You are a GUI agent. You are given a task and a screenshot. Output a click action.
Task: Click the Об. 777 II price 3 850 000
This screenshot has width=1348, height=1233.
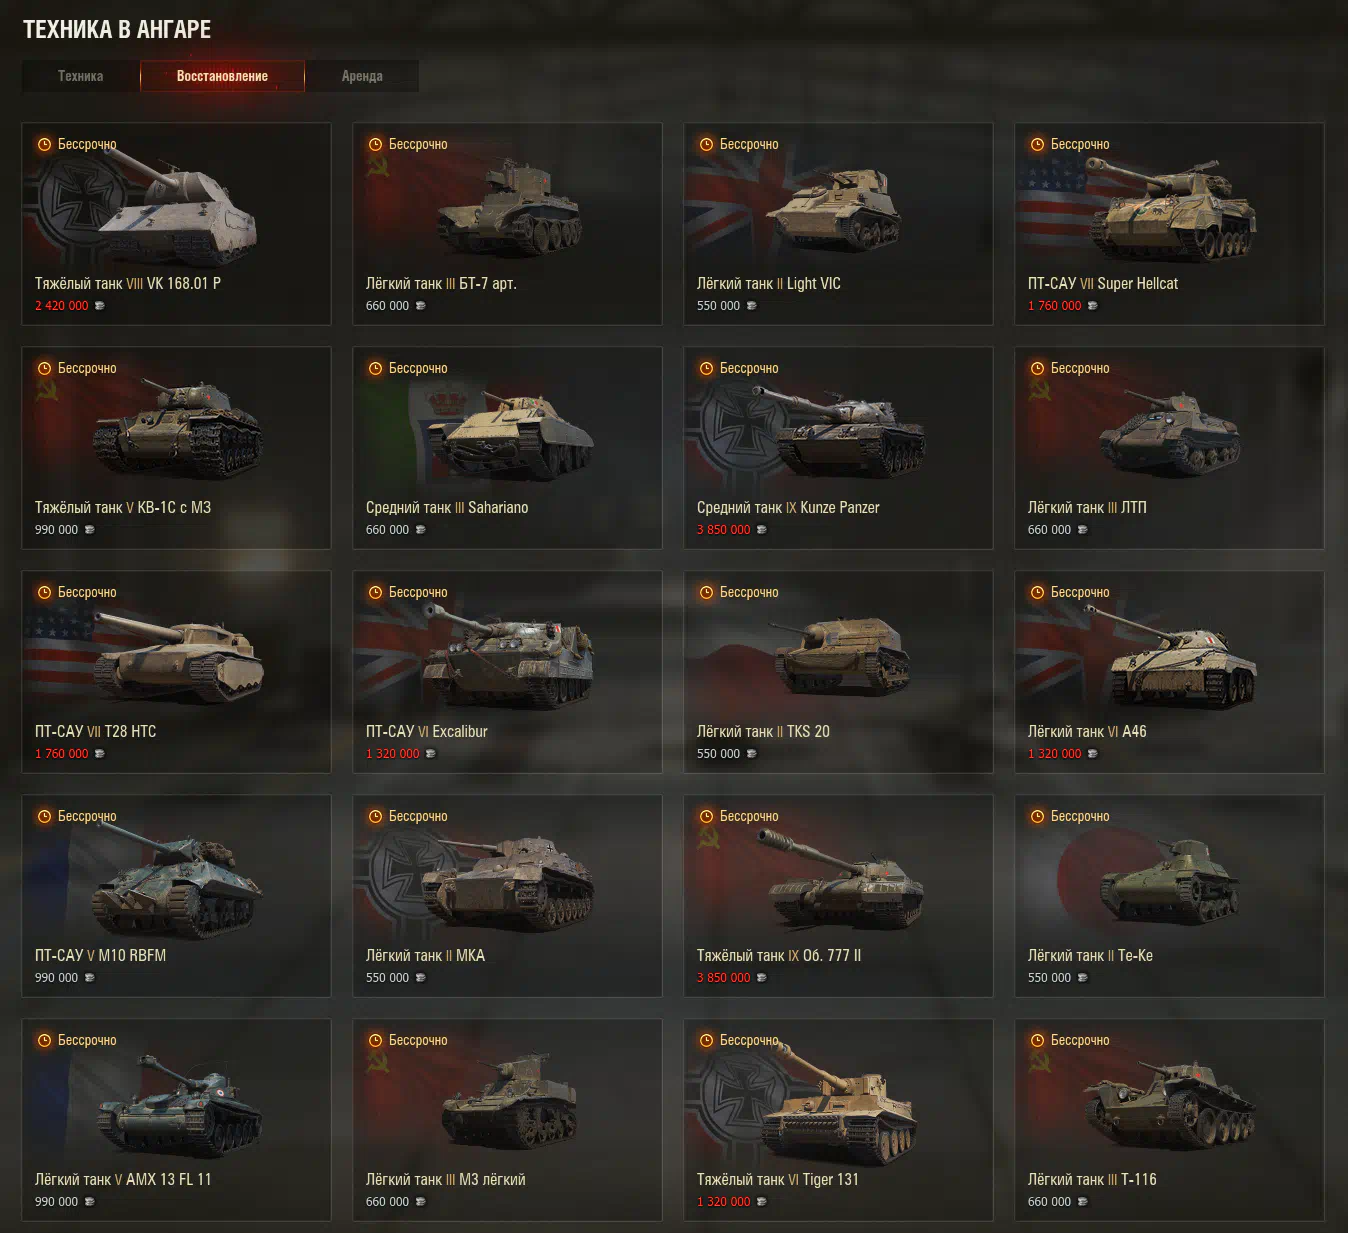723,978
